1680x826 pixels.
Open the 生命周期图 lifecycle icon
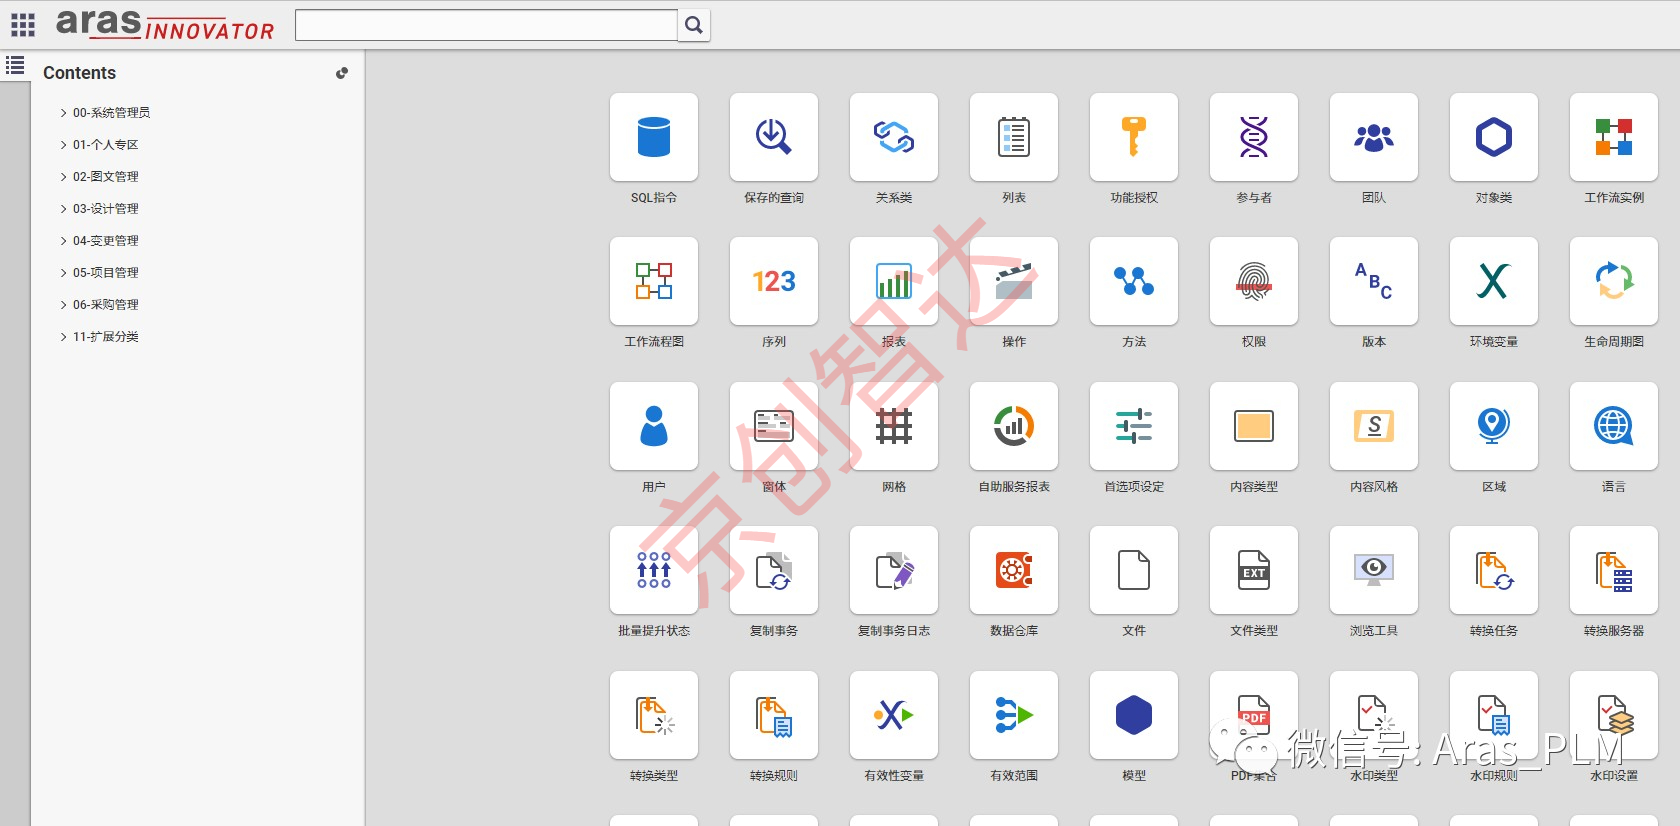tap(1614, 282)
